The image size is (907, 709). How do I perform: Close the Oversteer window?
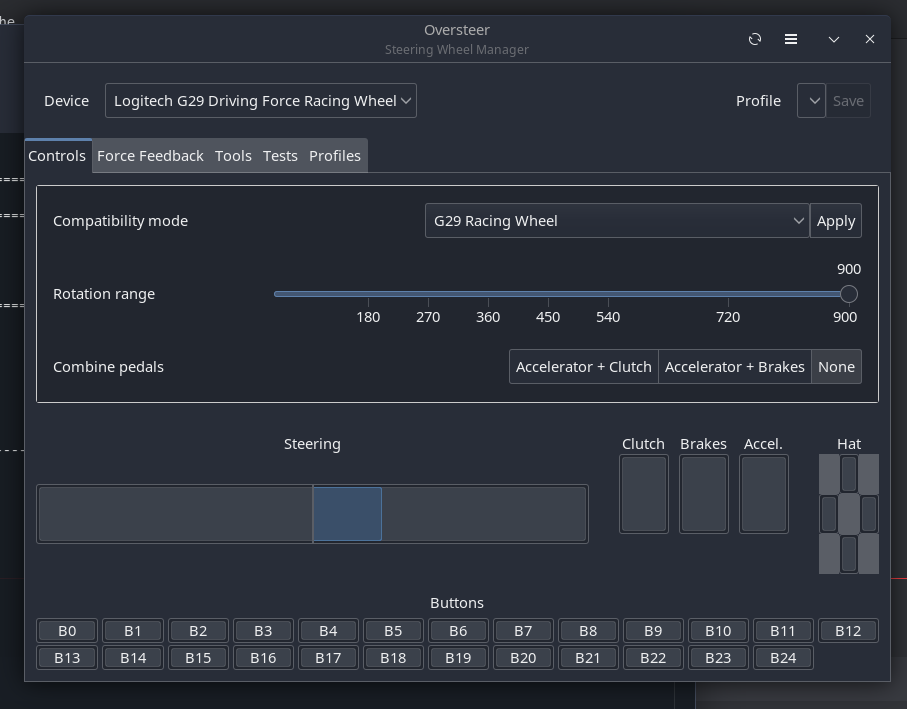click(x=870, y=39)
